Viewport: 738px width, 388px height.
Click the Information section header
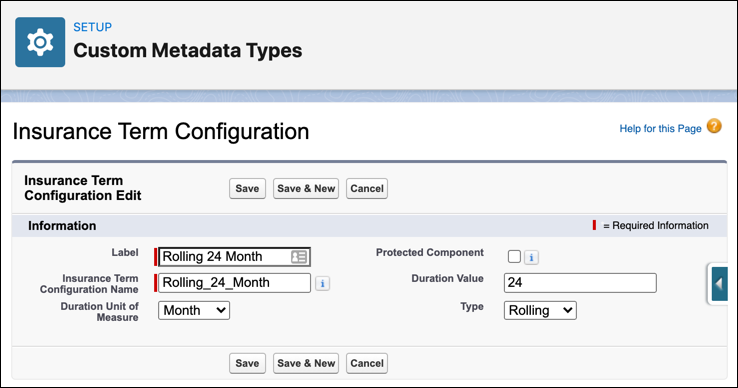(62, 226)
